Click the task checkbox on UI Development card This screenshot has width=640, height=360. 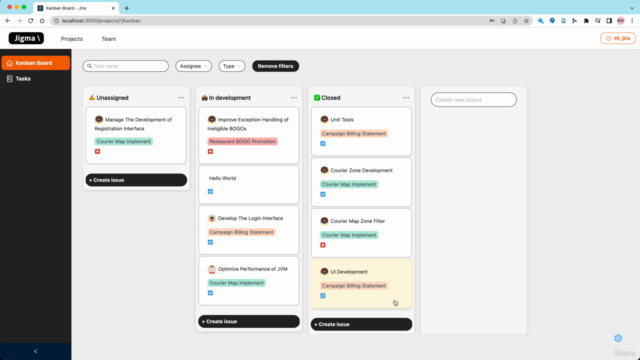[x=323, y=296]
